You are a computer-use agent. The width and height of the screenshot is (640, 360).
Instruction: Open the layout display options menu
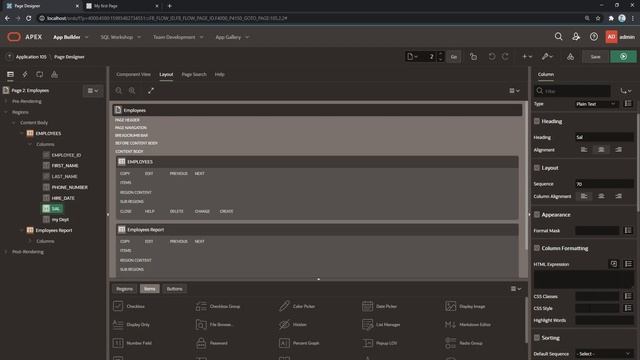514,91
